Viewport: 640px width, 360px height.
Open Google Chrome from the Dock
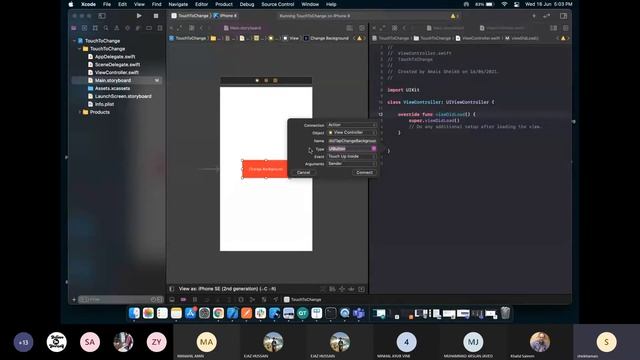[x=218, y=313]
